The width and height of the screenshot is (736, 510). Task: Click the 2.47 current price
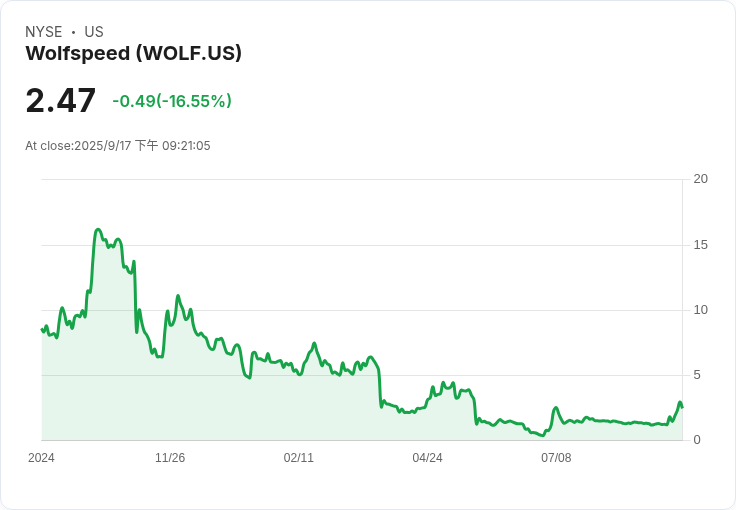(61, 100)
